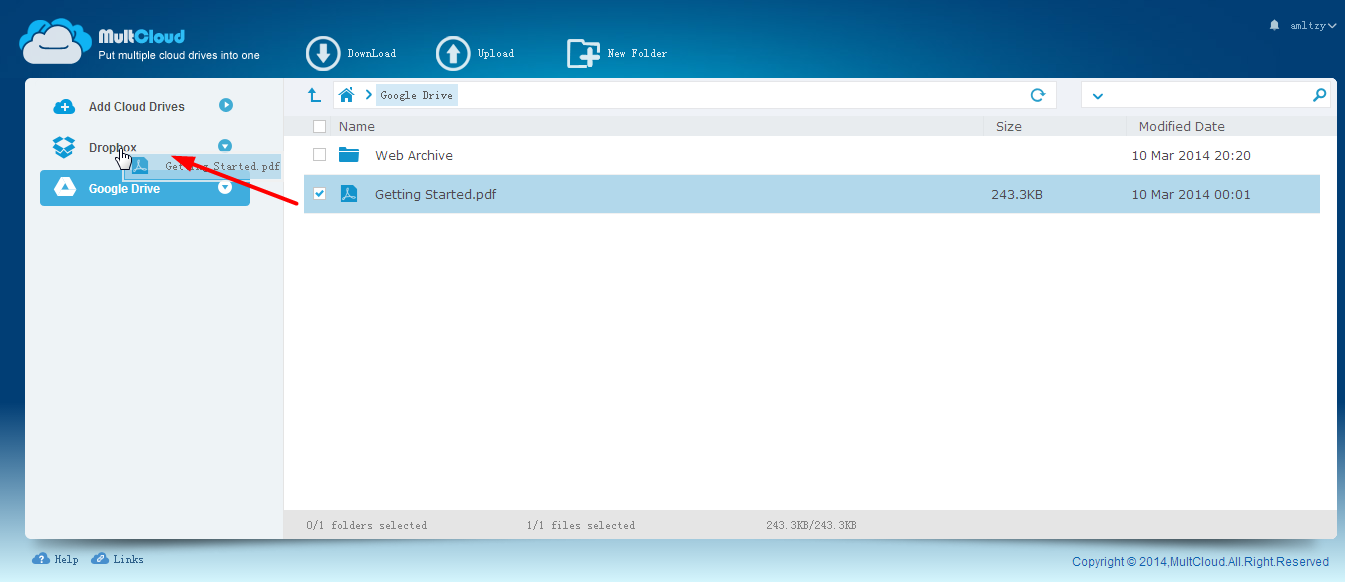1345x582 pixels.
Task: Sort files by Modified Date column
Action: click(x=1182, y=127)
